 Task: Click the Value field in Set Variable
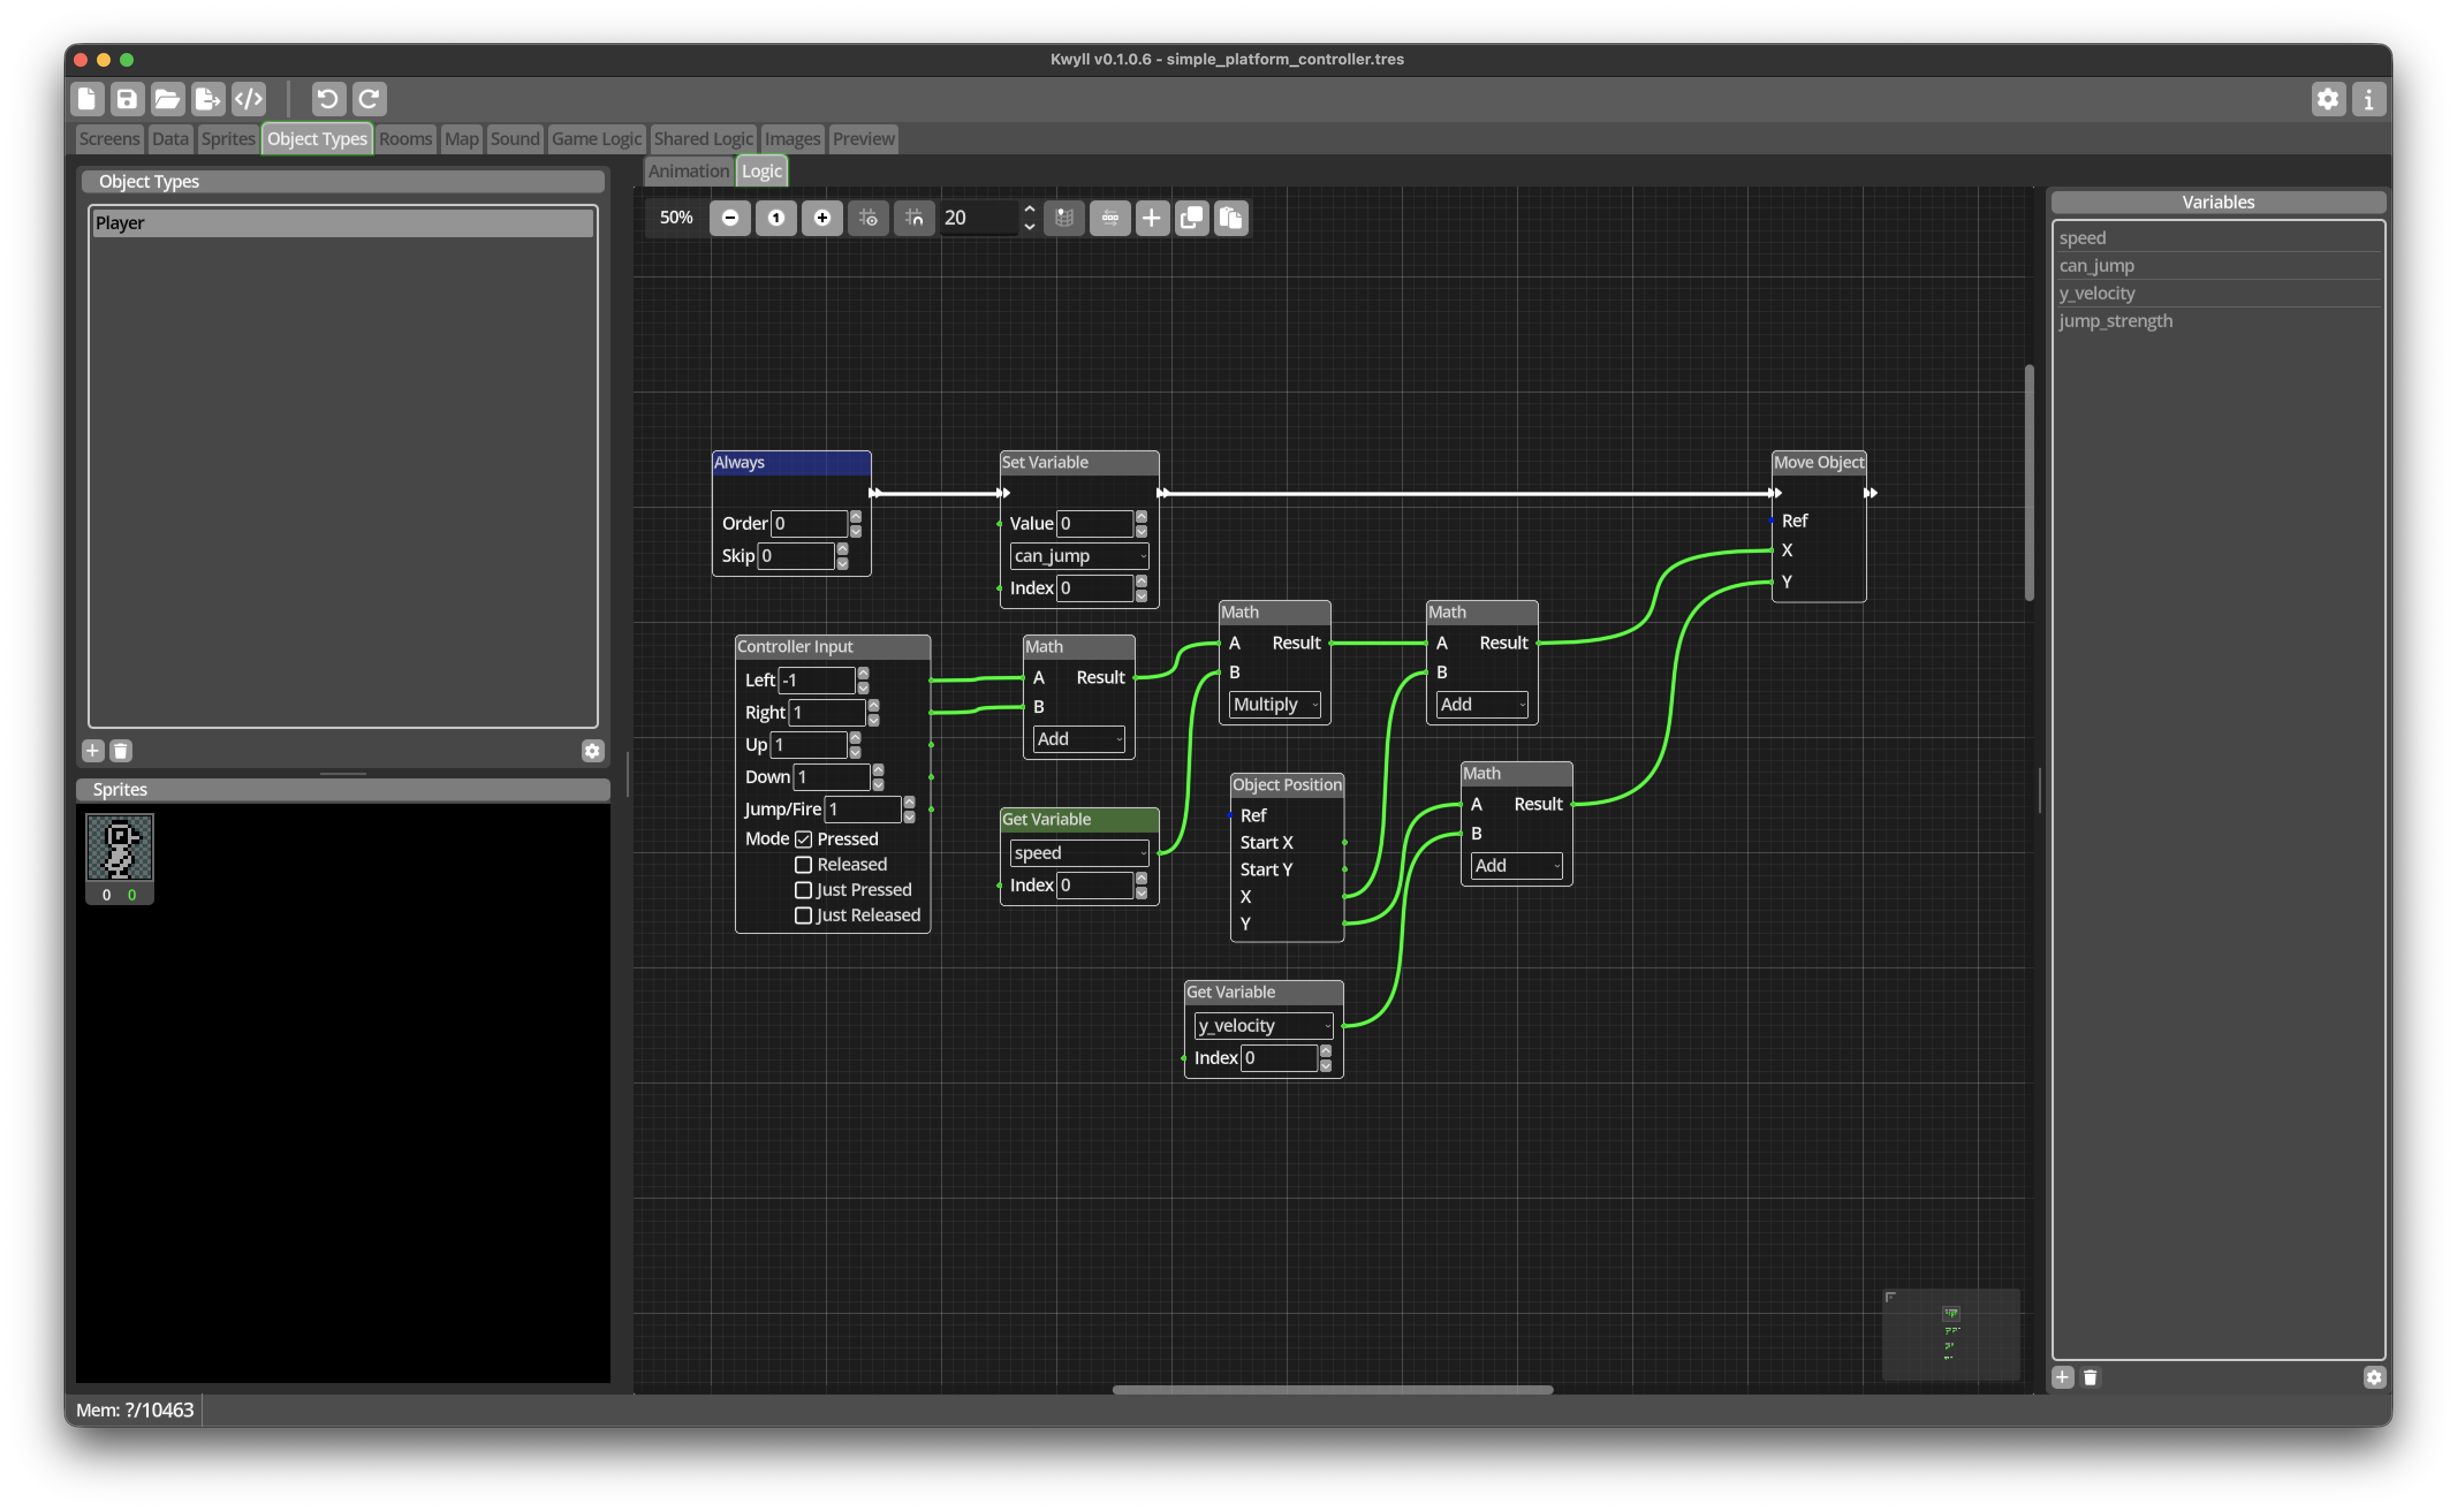pos(1095,524)
